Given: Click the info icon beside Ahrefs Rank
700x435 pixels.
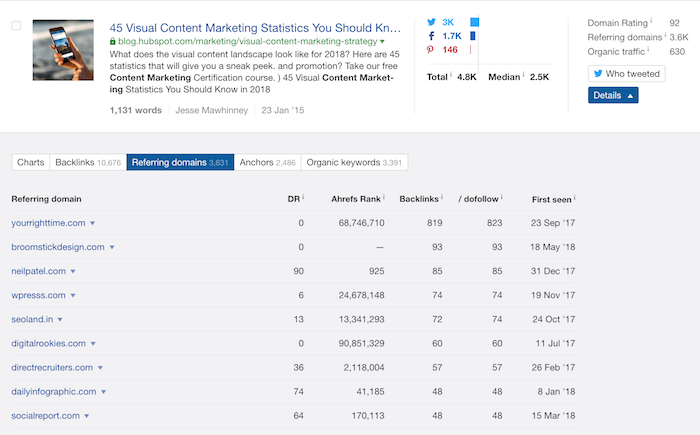Looking at the screenshot, I should pos(384,197).
